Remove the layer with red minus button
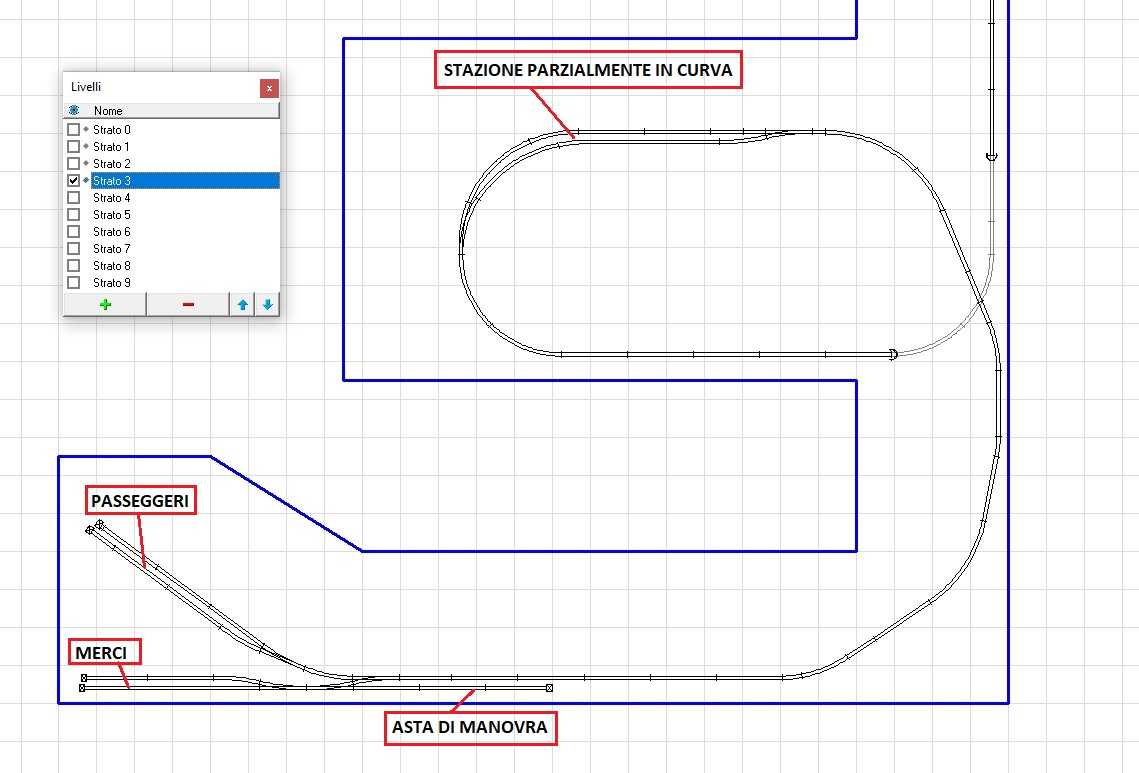Screen dimensions: 1139x773 click(x=188, y=305)
